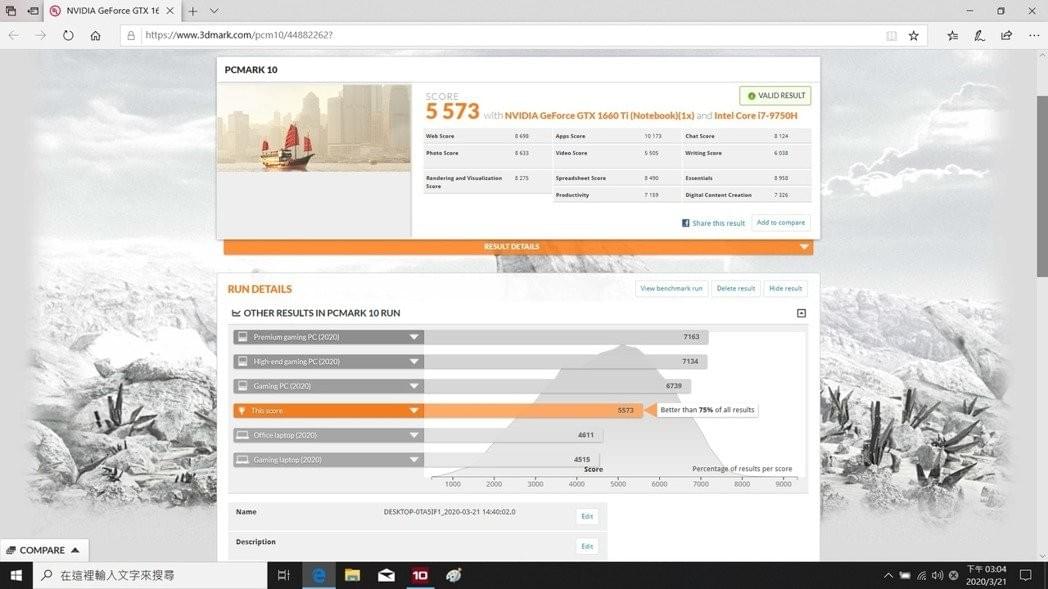Open the share page icon
The image size is (1048, 589).
pyautogui.click(x=1007, y=35)
